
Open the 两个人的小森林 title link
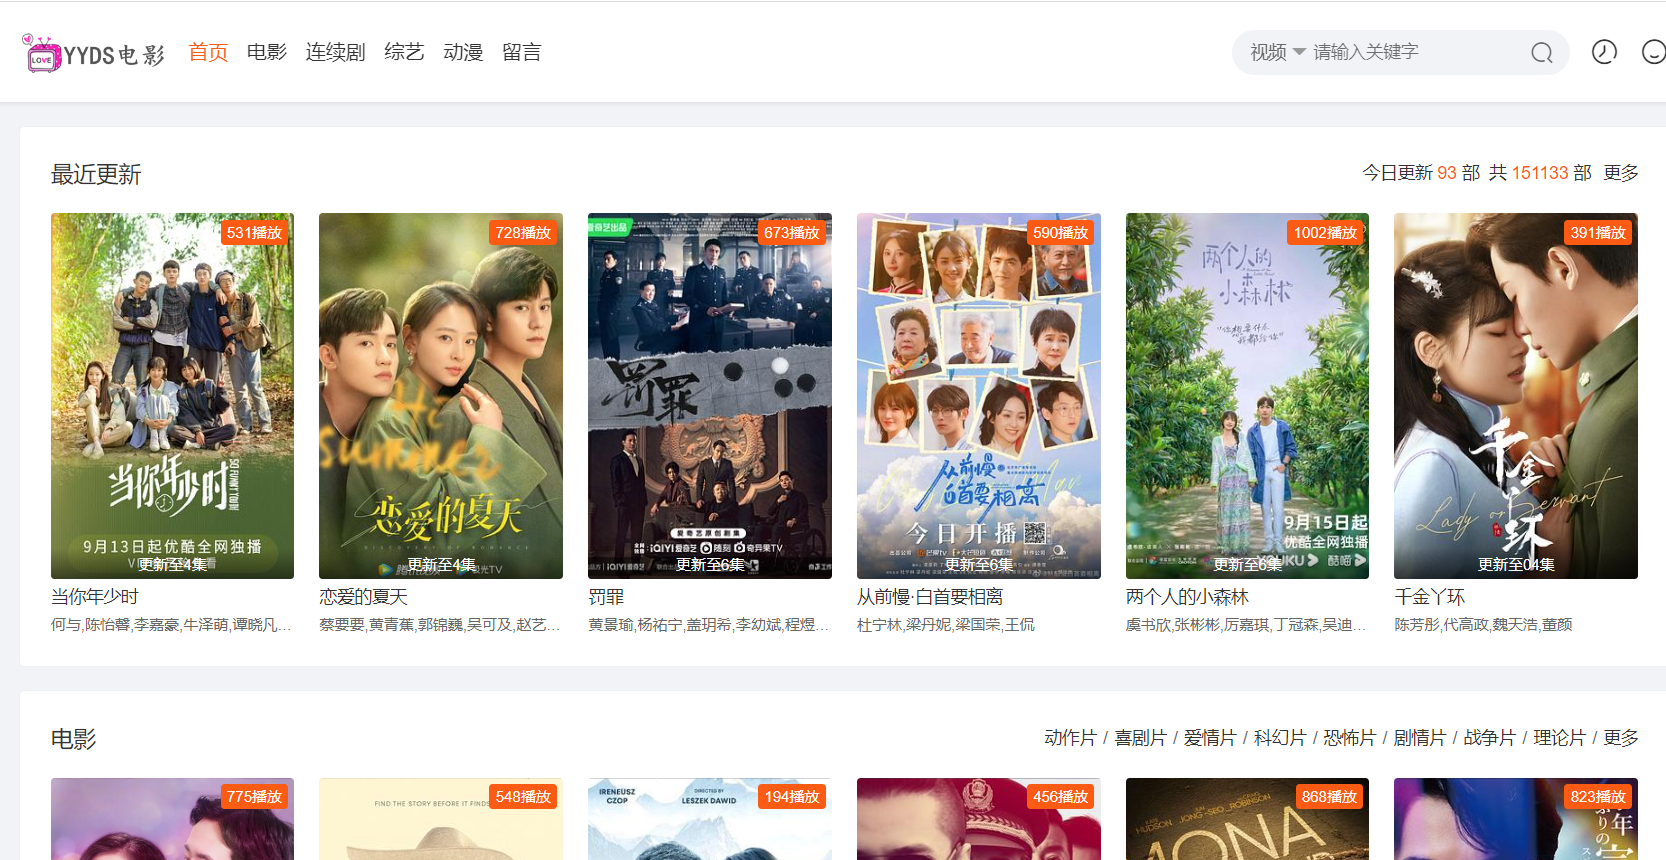(x=1188, y=597)
